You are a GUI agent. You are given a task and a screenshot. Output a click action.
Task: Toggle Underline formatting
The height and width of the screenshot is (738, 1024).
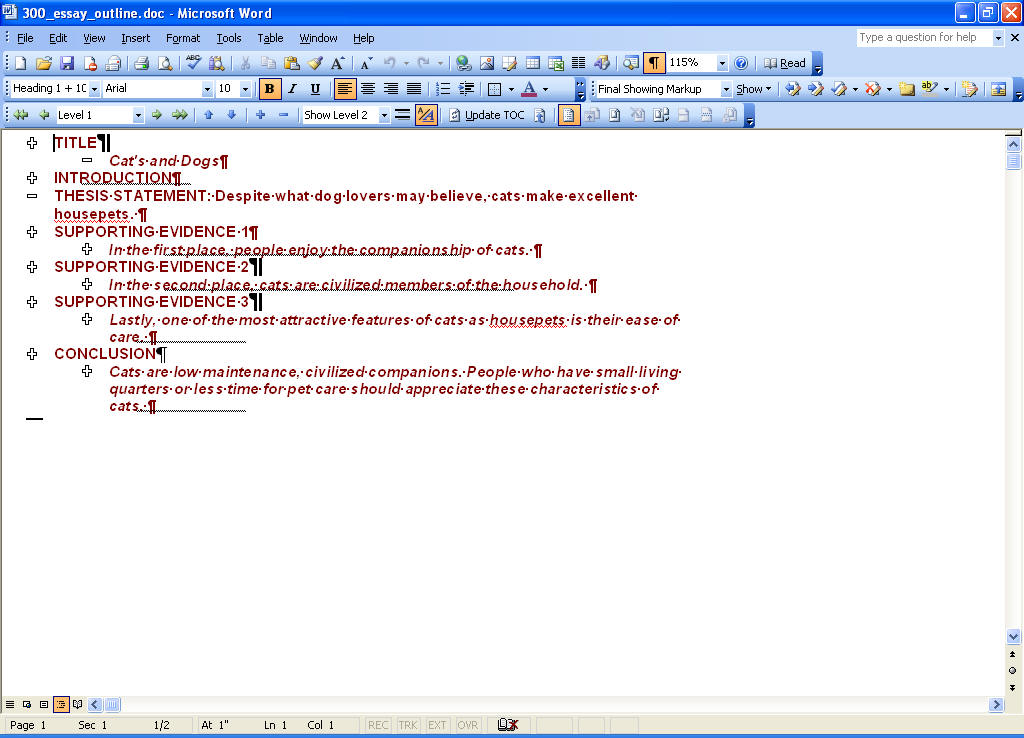pyautogui.click(x=315, y=89)
